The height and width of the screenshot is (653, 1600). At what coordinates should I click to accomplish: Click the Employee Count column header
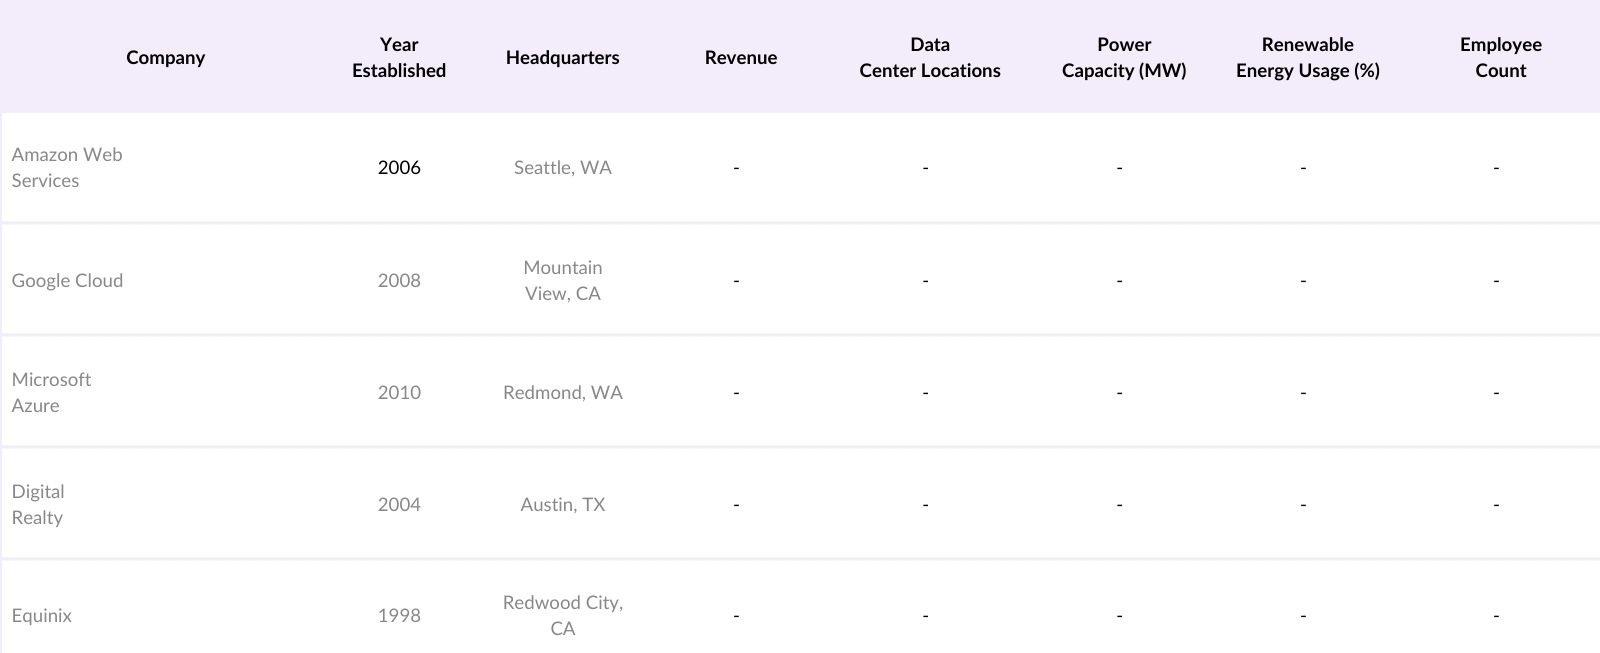point(1500,57)
